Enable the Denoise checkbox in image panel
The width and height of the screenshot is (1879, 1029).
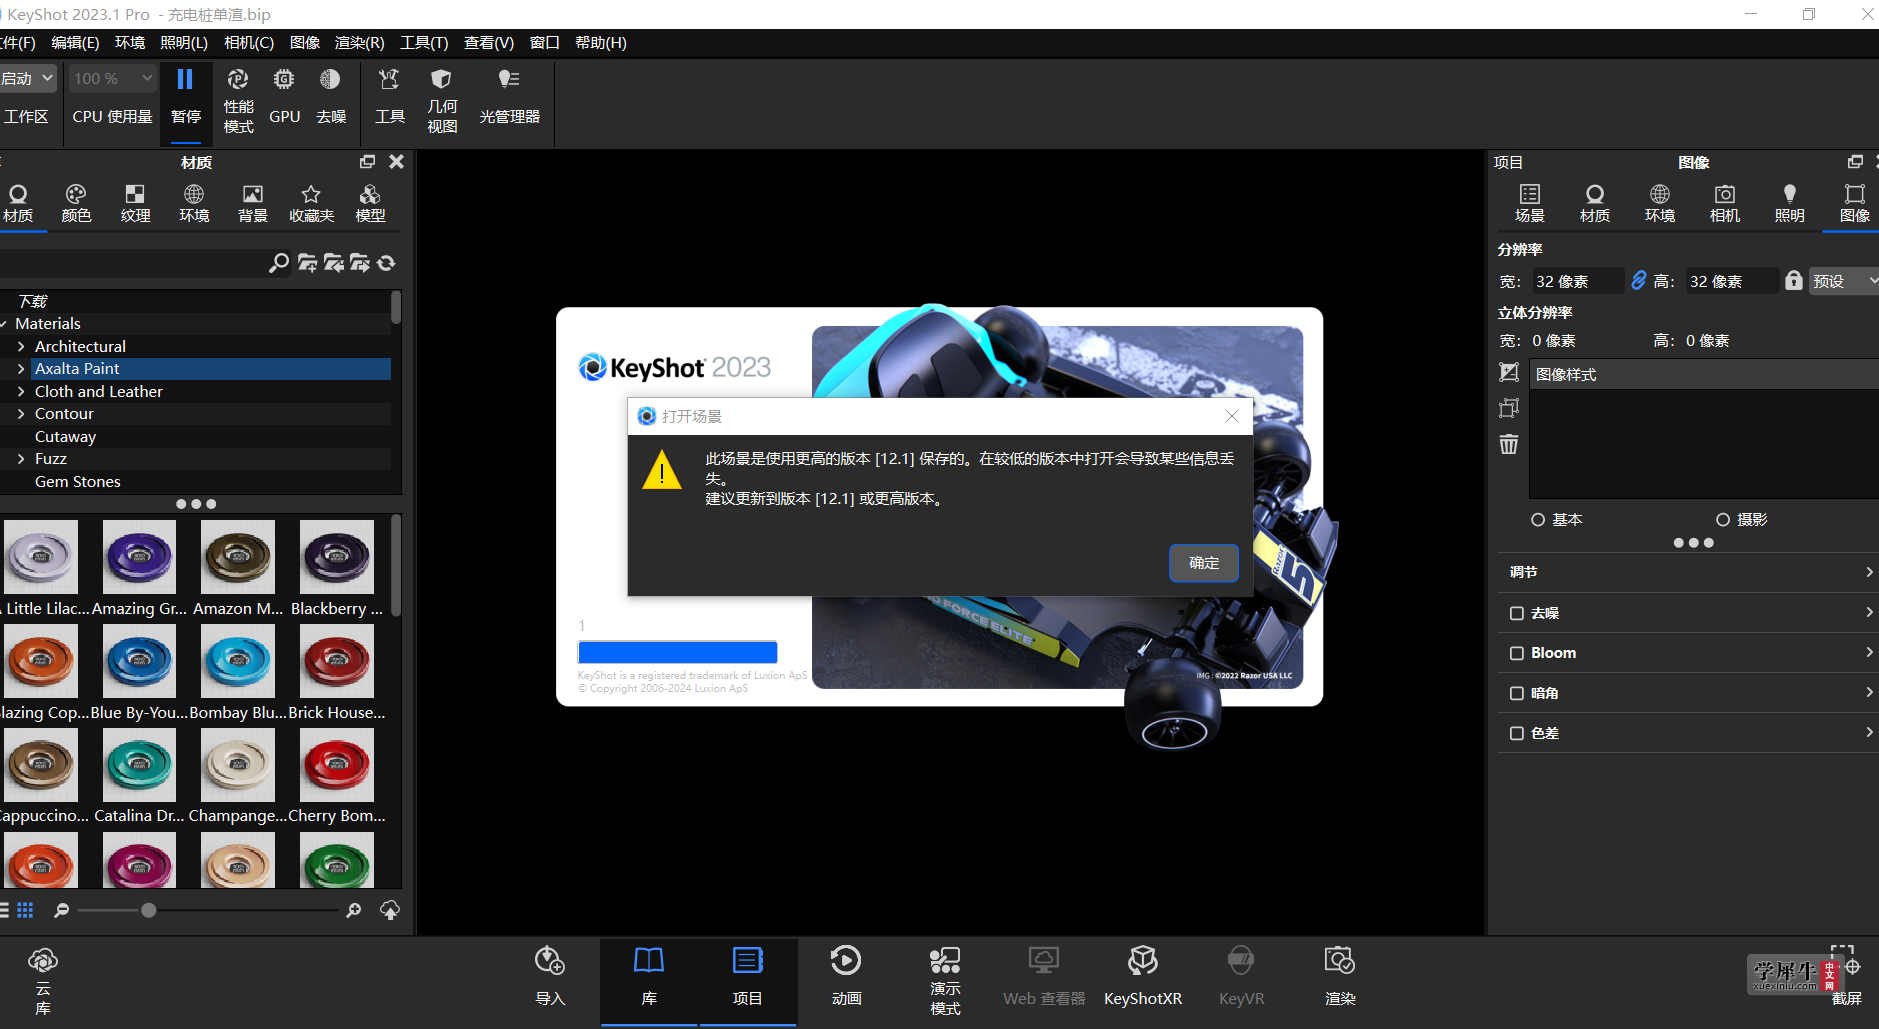tap(1517, 613)
